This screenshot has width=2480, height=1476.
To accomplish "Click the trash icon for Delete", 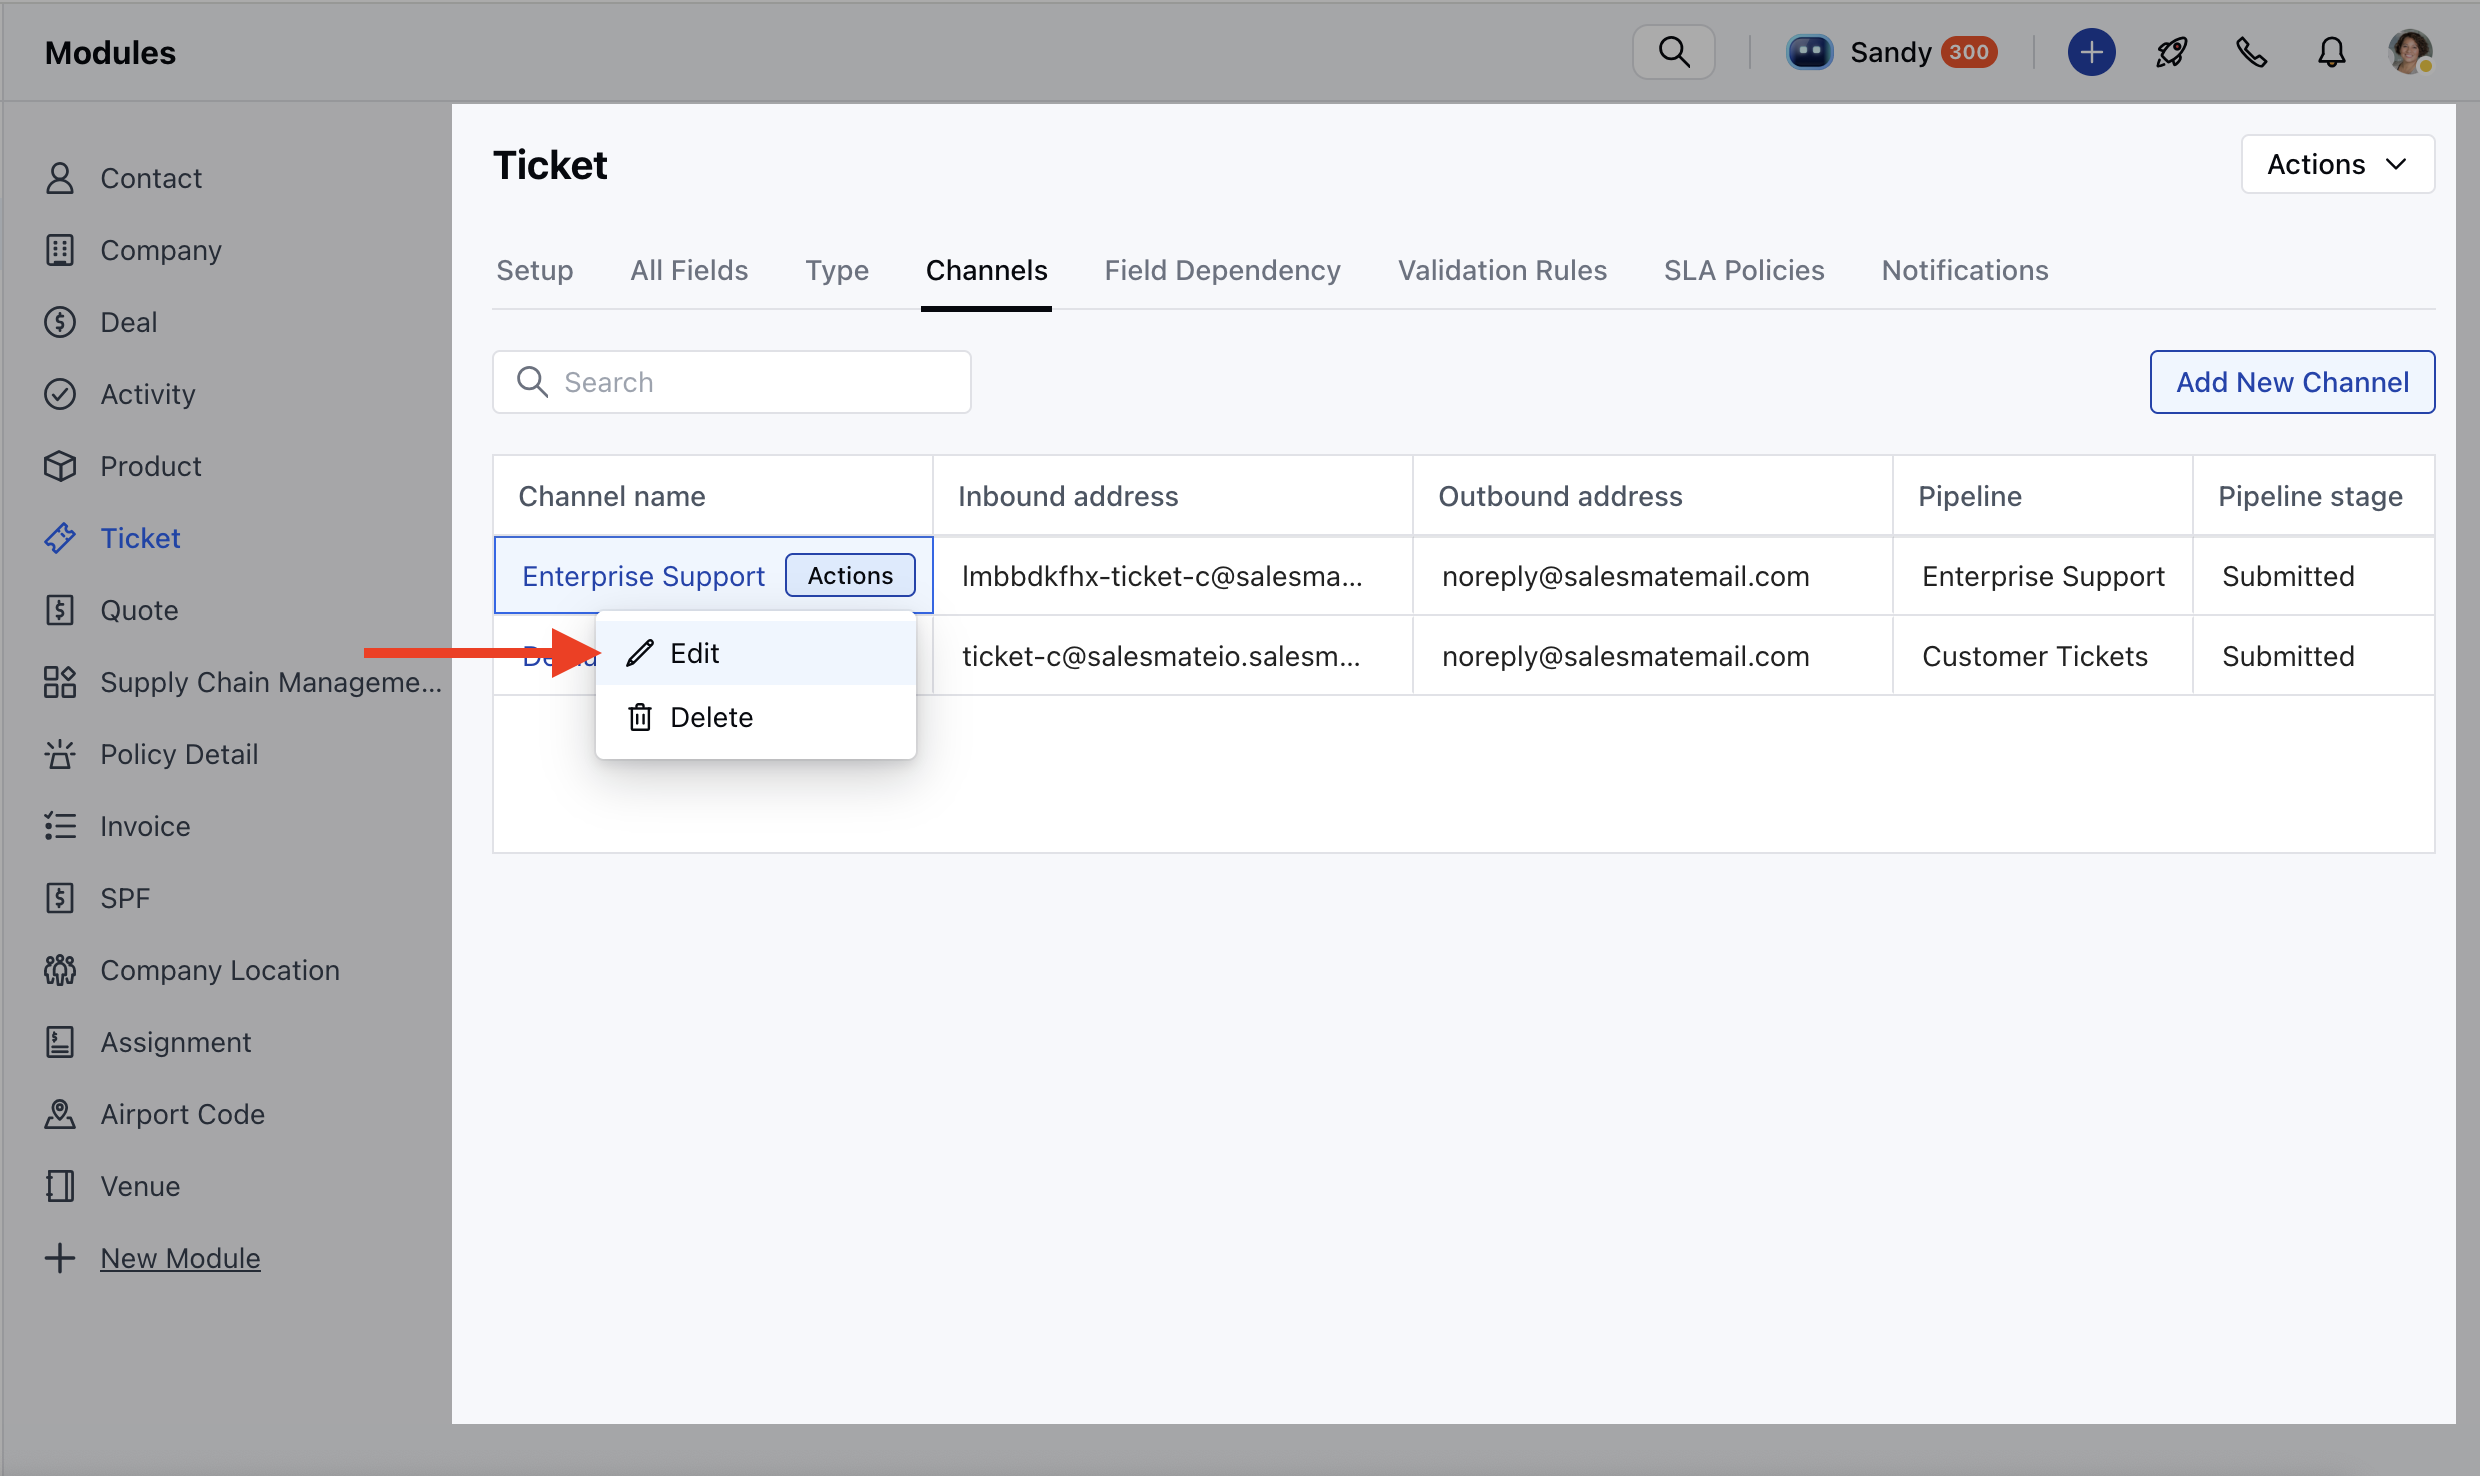I will [640, 717].
